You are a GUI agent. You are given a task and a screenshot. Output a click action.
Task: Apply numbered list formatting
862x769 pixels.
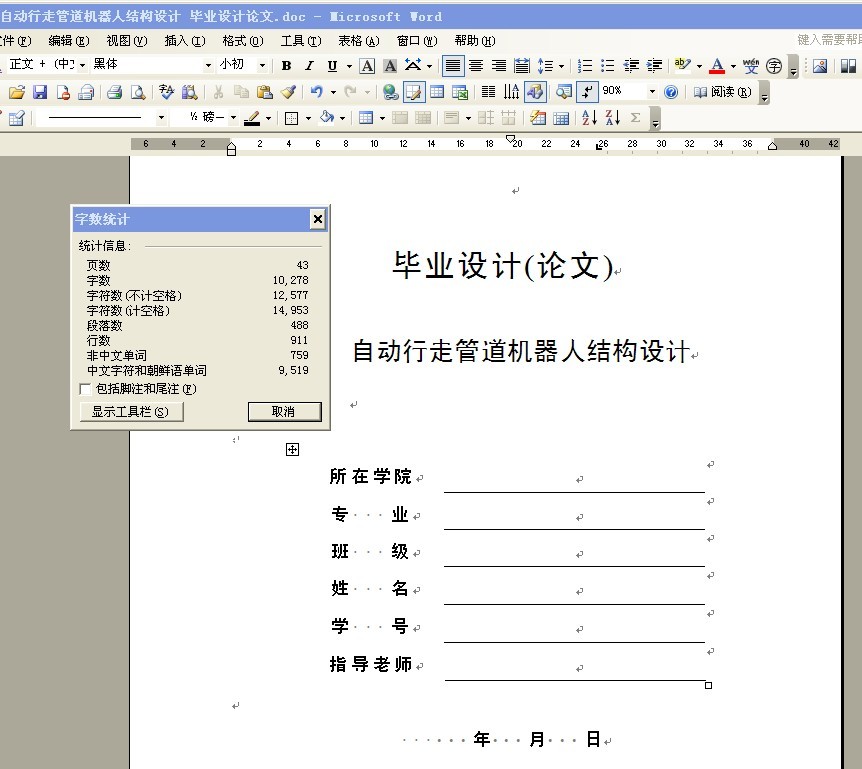click(585, 66)
